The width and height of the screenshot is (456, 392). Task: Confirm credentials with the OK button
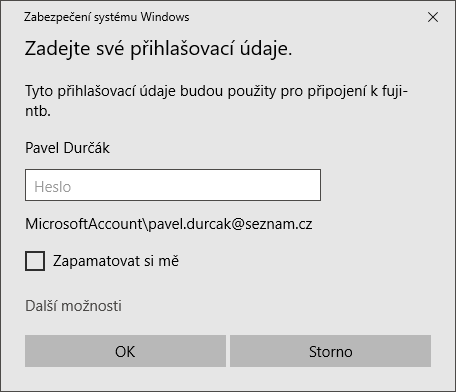tap(125, 351)
